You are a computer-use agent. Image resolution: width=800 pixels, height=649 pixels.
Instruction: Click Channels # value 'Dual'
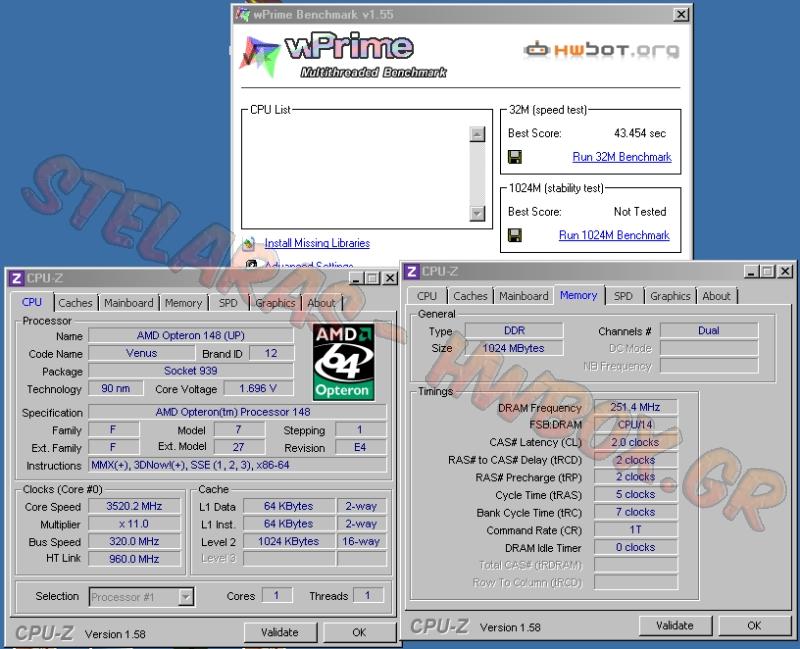[x=709, y=330]
